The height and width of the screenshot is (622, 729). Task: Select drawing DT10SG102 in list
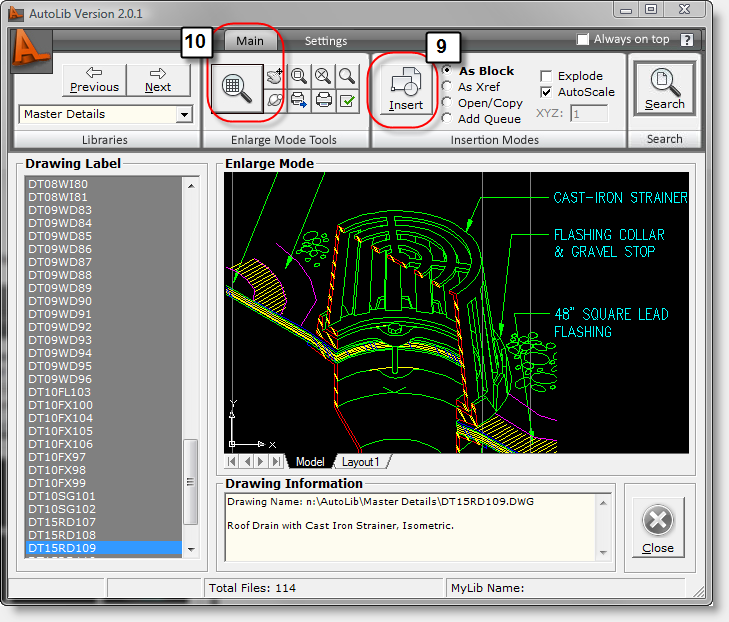(x=105, y=510)
